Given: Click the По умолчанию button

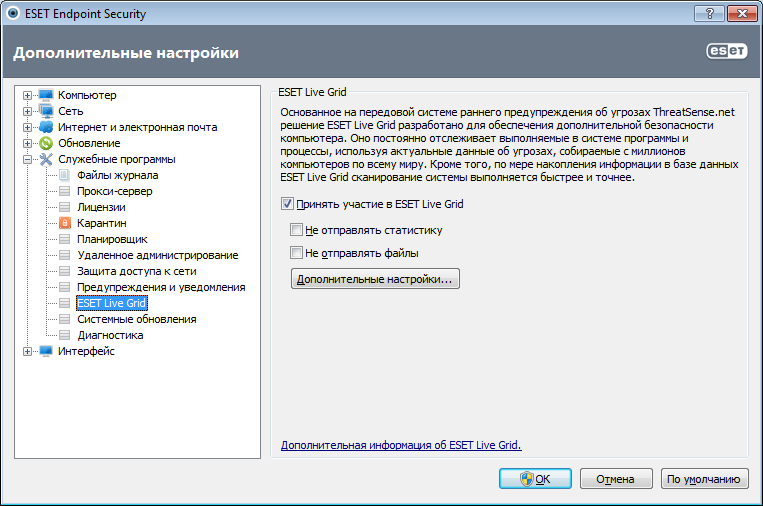Looking at the screenshot, I should point(705,479).
